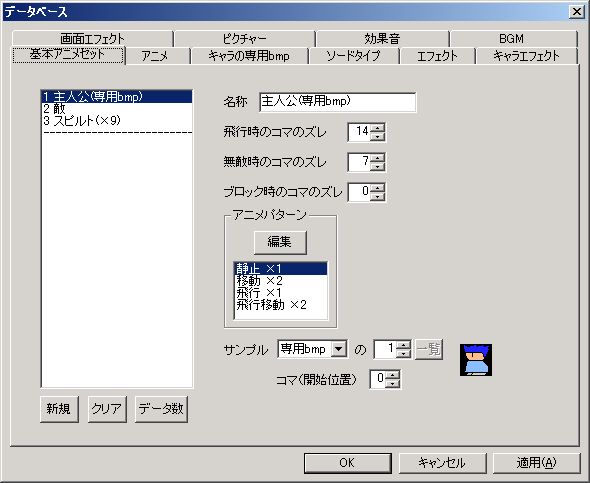The image size is (590, 483).
Task: Open the BGM tab
Action: (x=512, y=38)
